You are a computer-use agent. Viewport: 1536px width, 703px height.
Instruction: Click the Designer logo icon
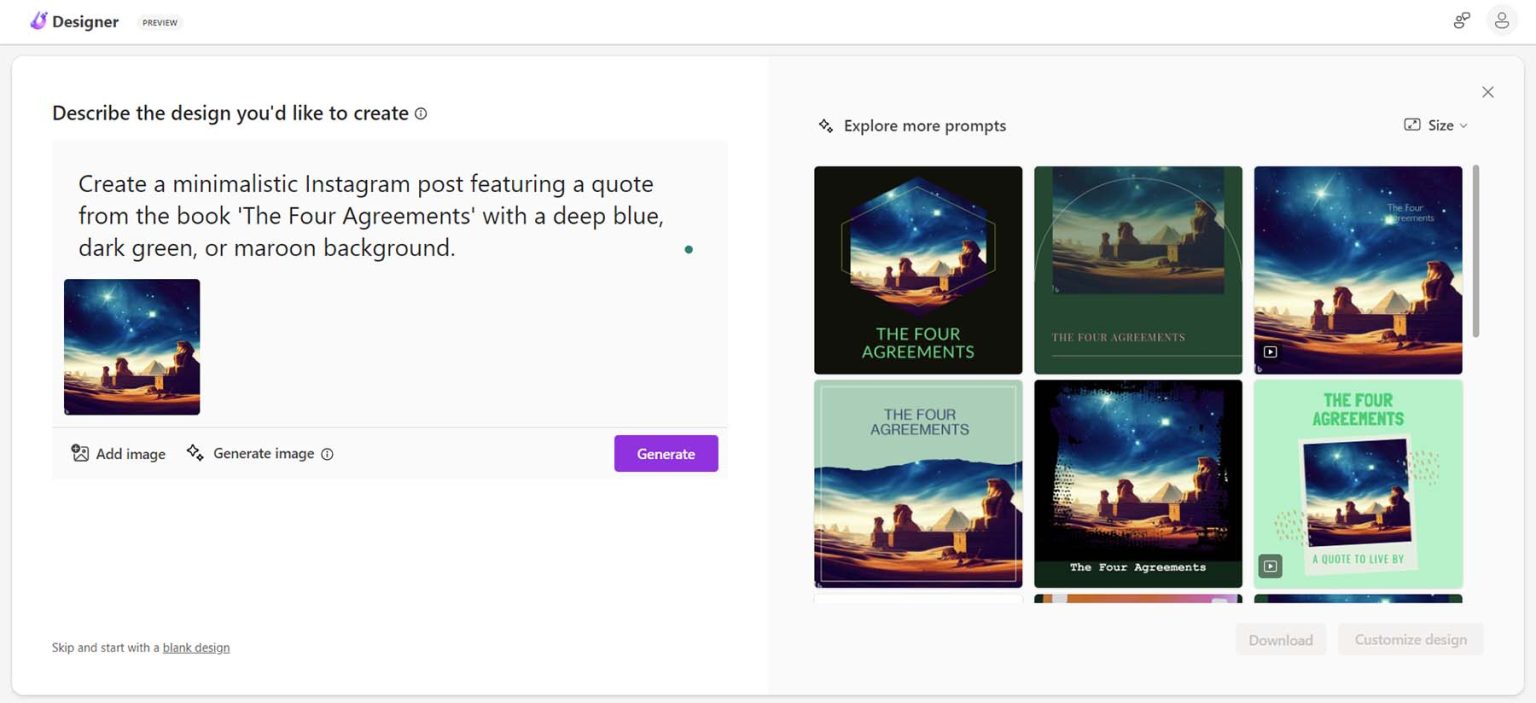click(39, 20)
